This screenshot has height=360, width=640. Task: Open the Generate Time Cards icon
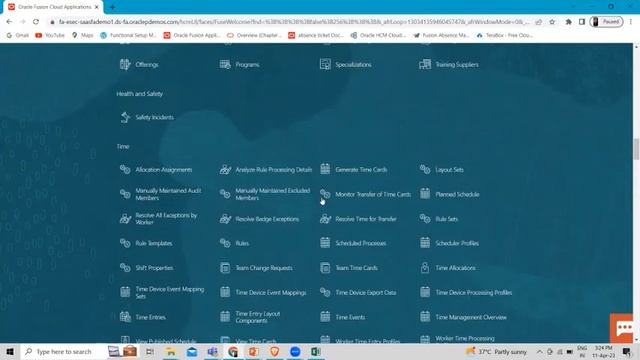point(325,169)
